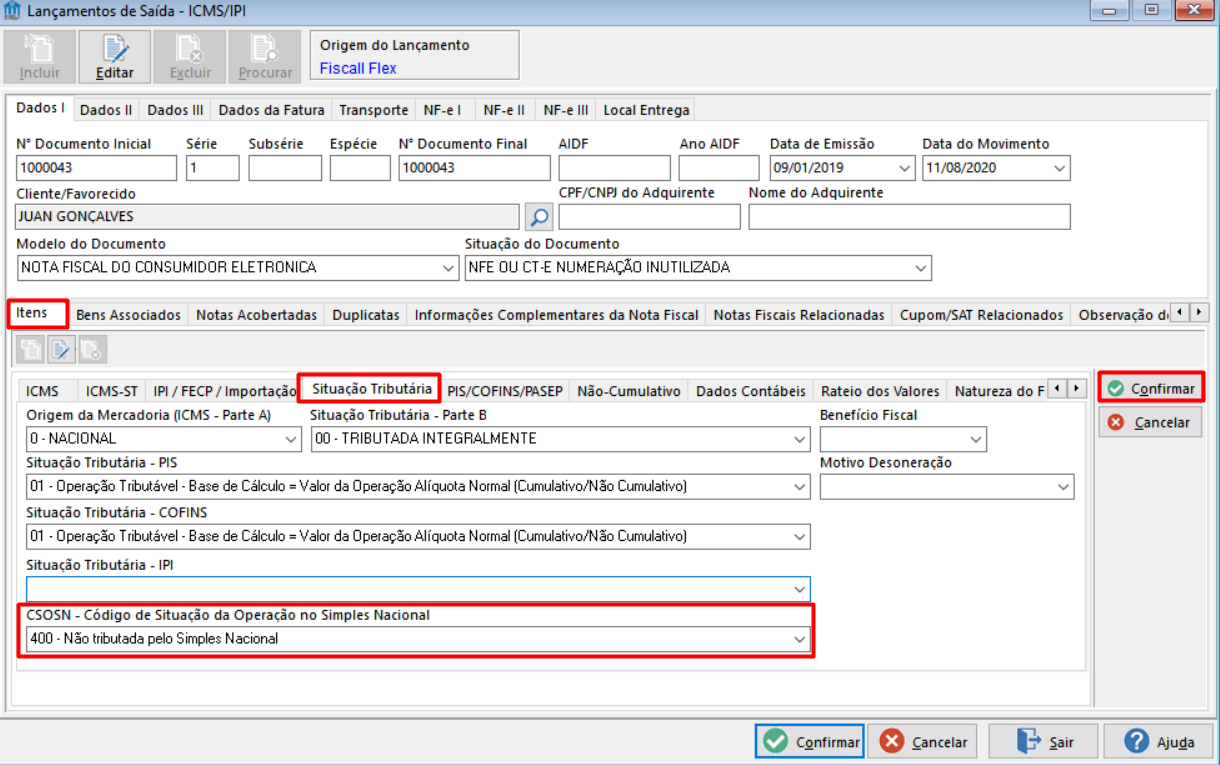Click the Nome do Adquirente field
Screen dimensions: 1220x765
910,217
